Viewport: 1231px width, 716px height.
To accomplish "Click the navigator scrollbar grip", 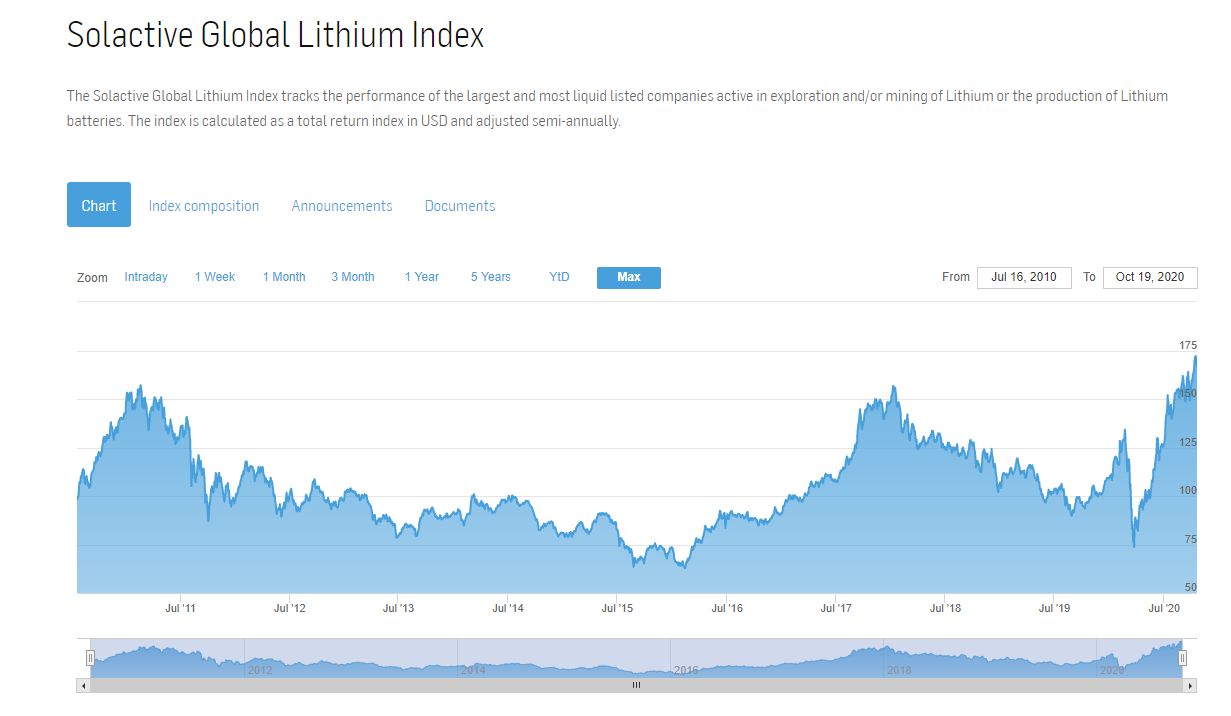I will tap(636, 686).
